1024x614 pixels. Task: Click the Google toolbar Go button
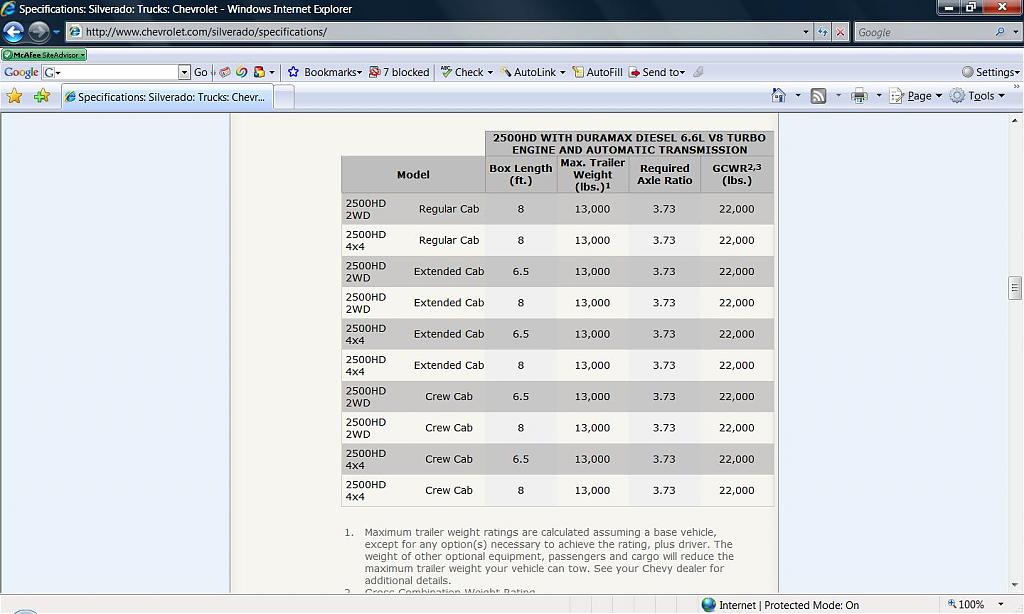click(201, 72)
